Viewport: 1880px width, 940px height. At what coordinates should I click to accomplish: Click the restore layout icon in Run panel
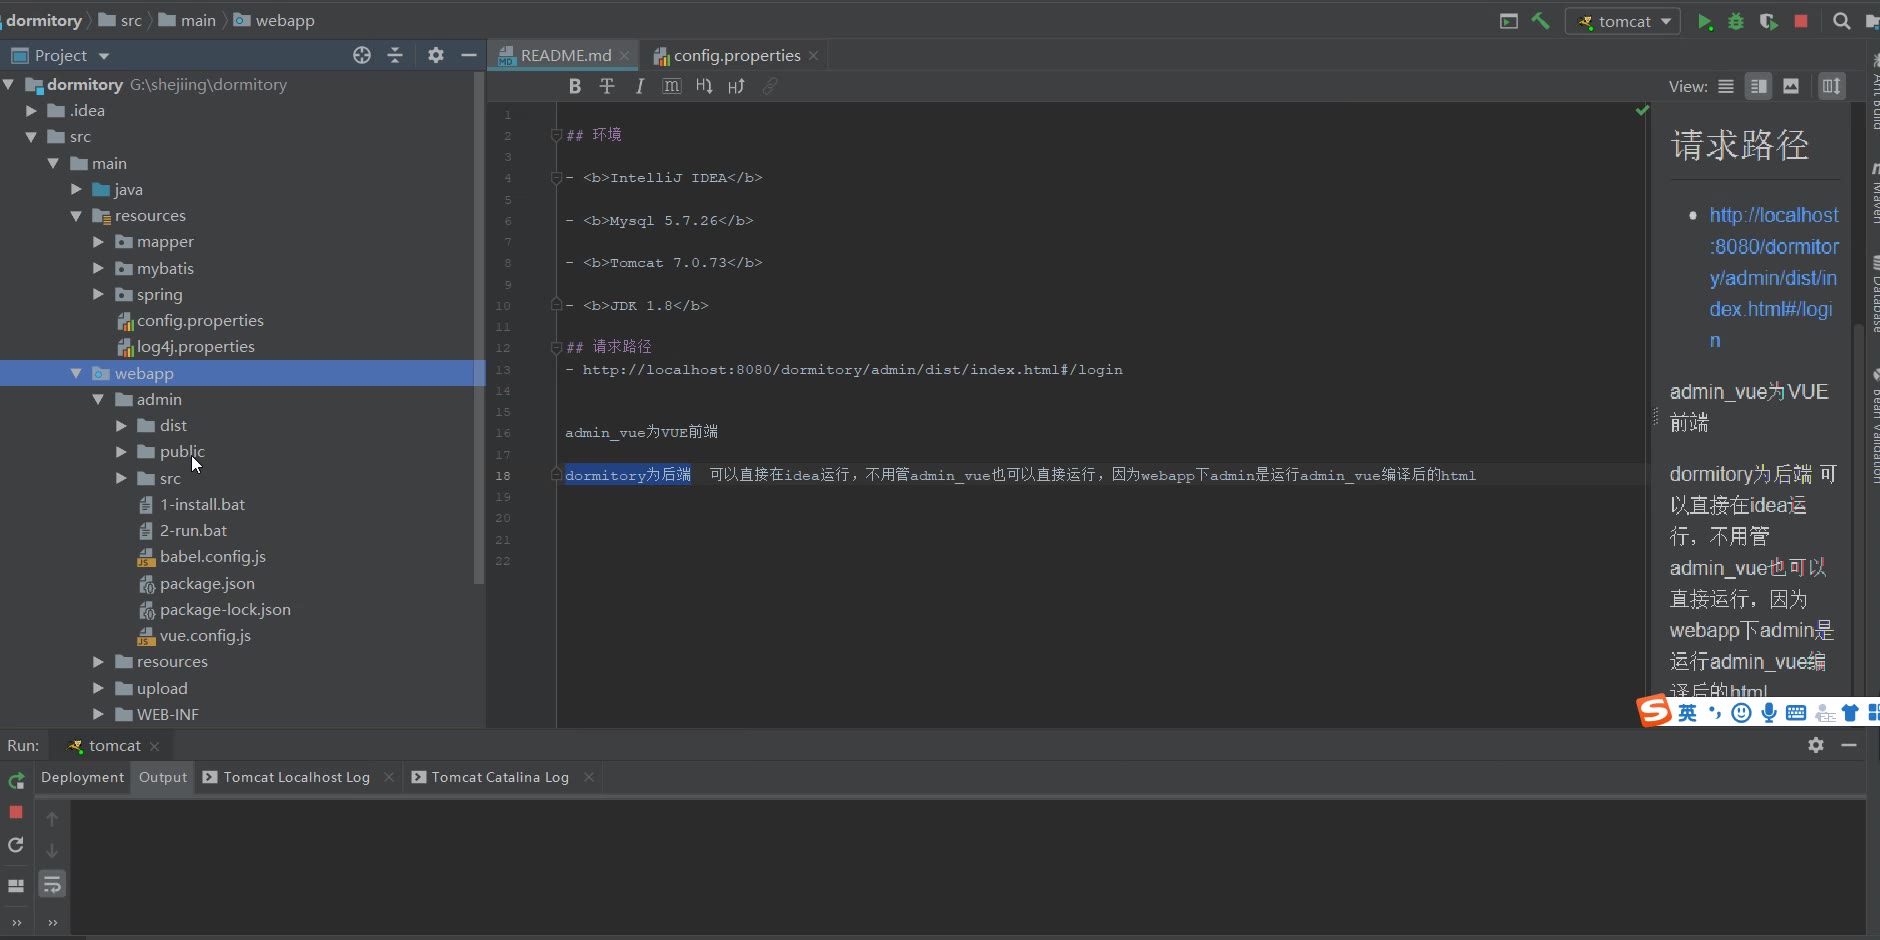(16, 886)
